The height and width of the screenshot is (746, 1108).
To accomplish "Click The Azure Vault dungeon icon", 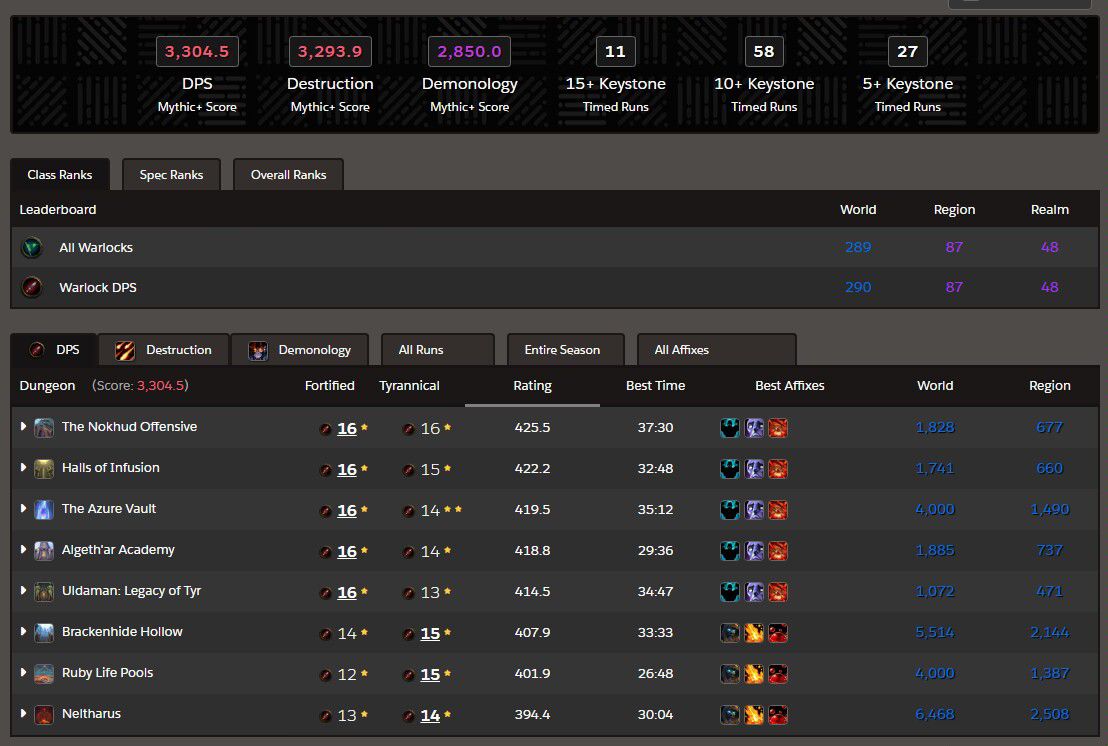I will click(x=44, y=509).
